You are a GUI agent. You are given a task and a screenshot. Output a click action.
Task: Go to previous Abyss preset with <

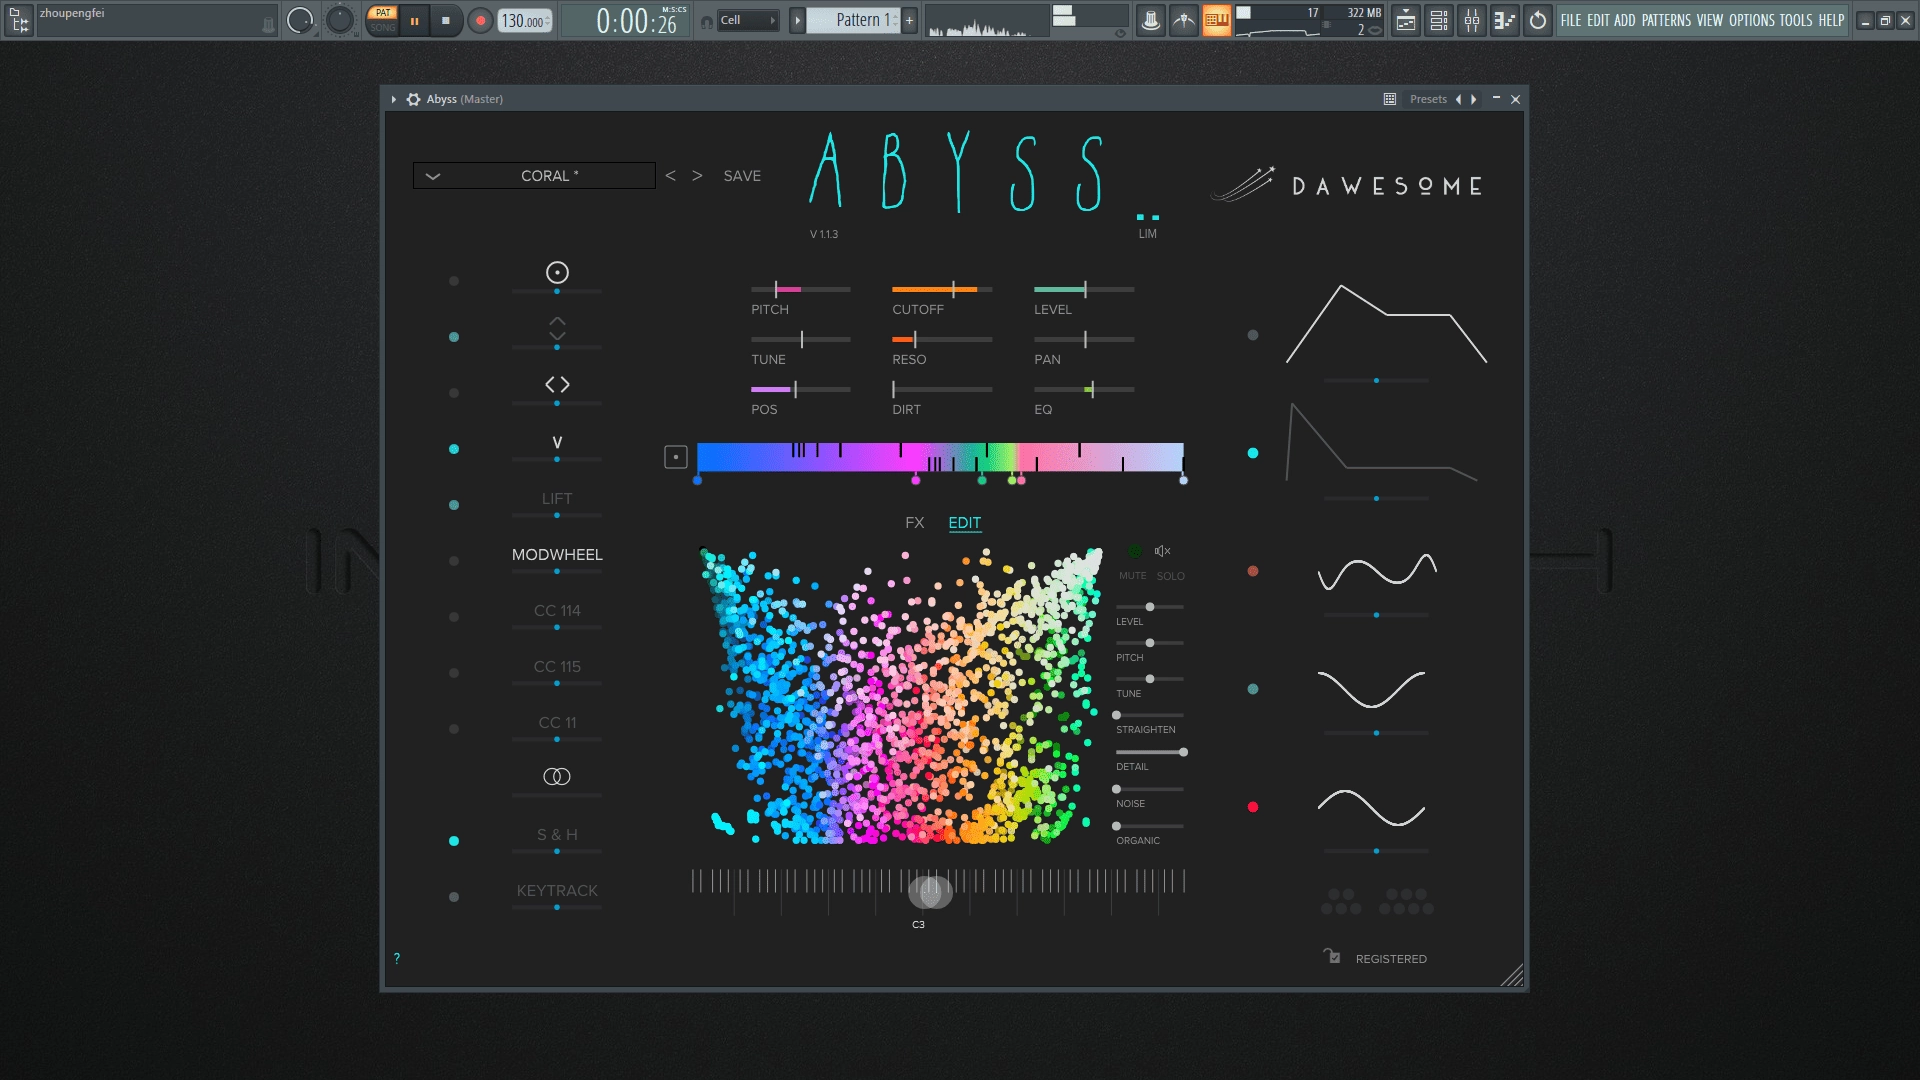(x=671, y=175)
